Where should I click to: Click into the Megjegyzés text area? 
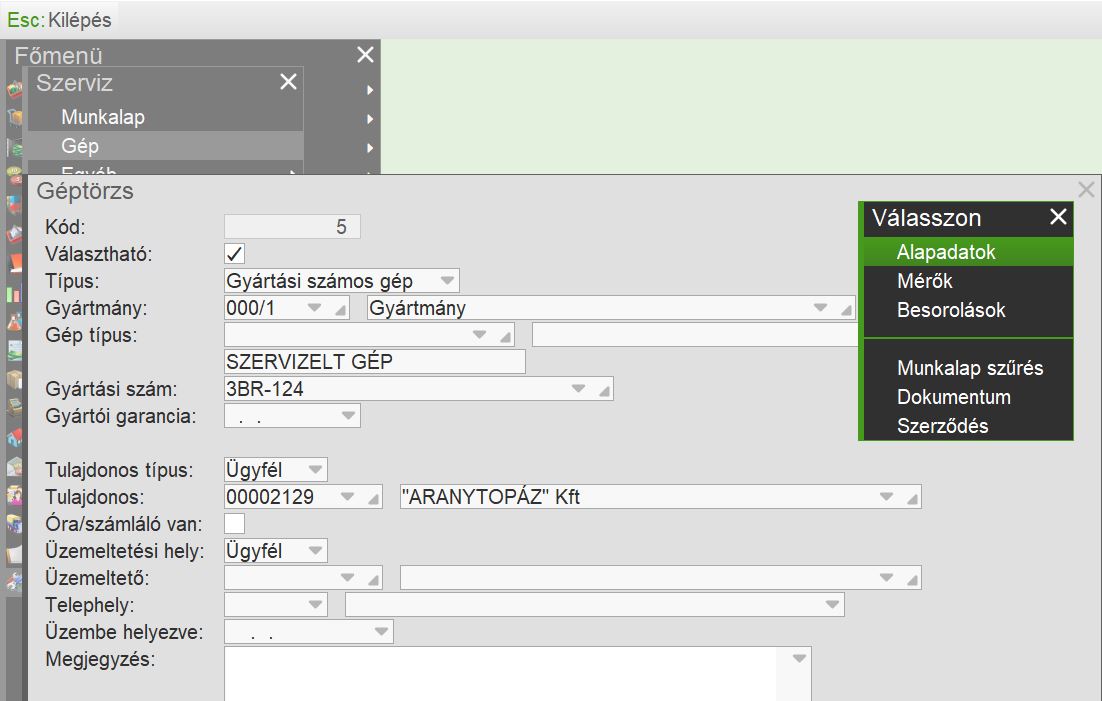point(517,674)
